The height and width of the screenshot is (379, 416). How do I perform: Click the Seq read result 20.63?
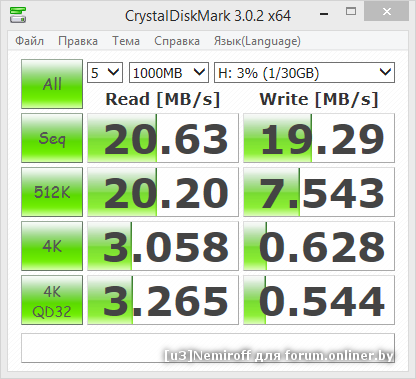coord(163,138)
